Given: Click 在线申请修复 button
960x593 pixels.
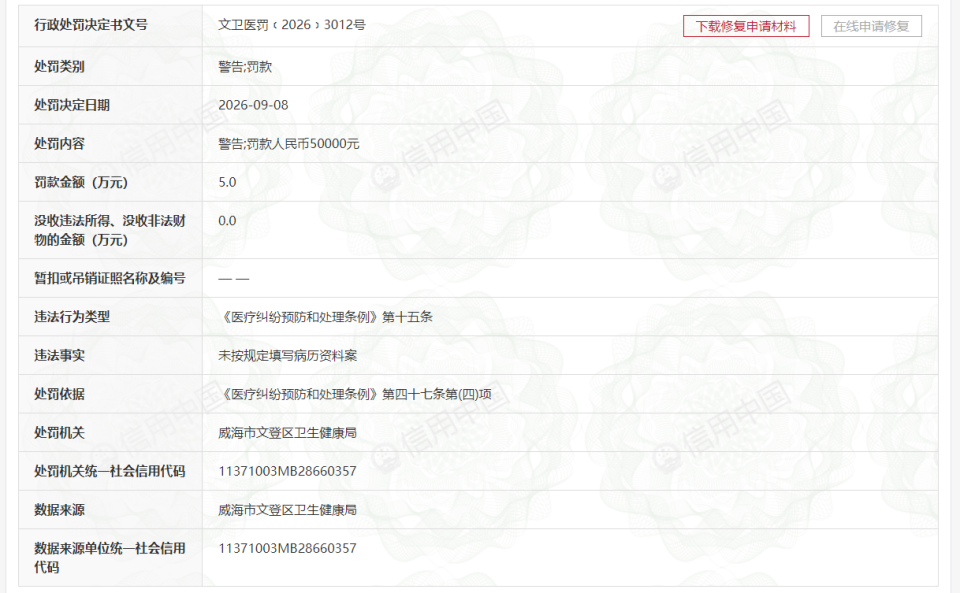Looking at the screenshot, I should coord(871,26).
